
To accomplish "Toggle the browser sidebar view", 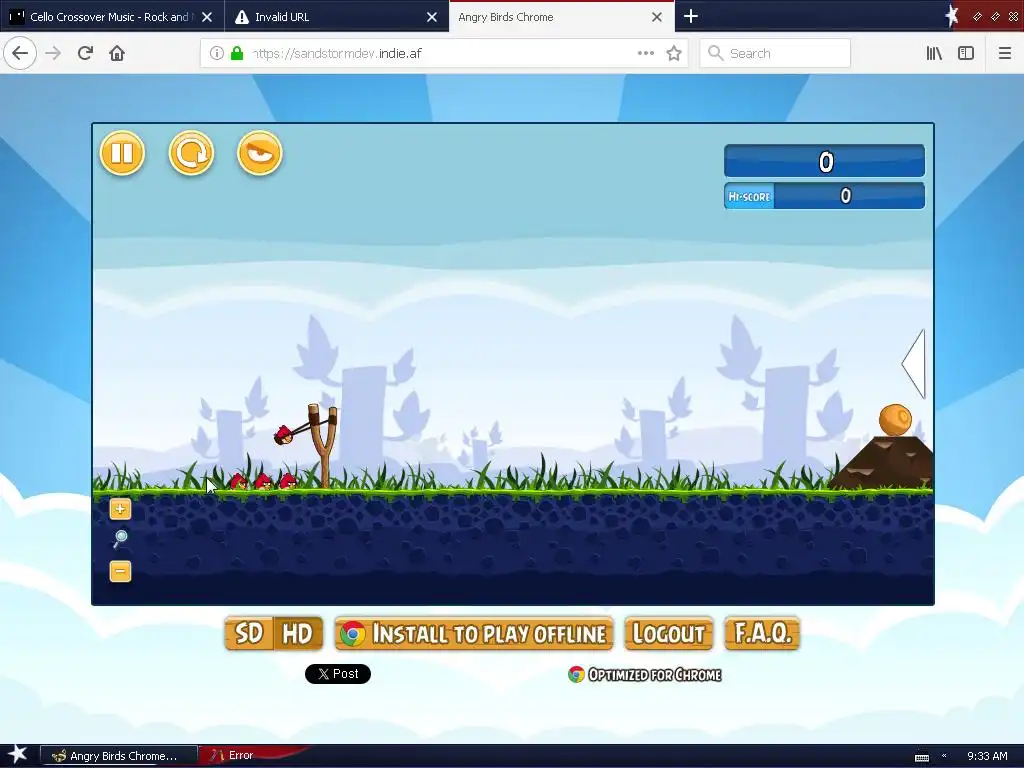I will [966, 53].
